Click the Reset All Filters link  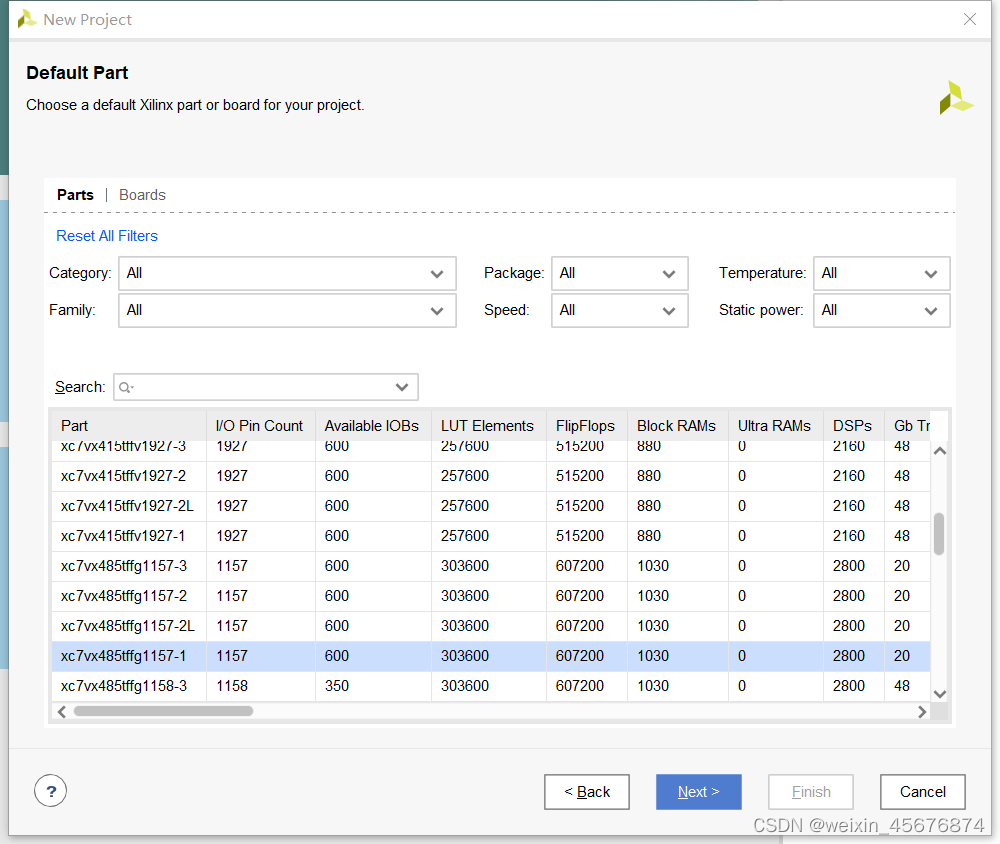click(x=107, y=235)
